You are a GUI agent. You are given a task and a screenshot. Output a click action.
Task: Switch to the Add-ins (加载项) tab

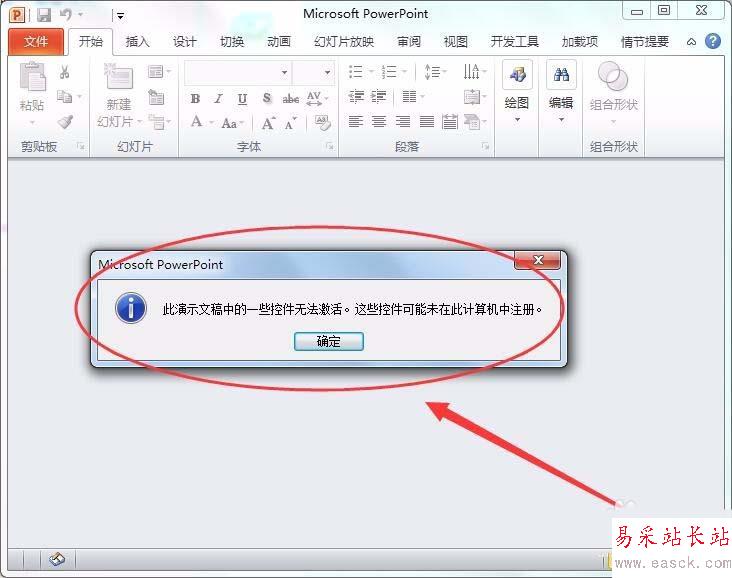pyautogui.click(x=580, y=42)
